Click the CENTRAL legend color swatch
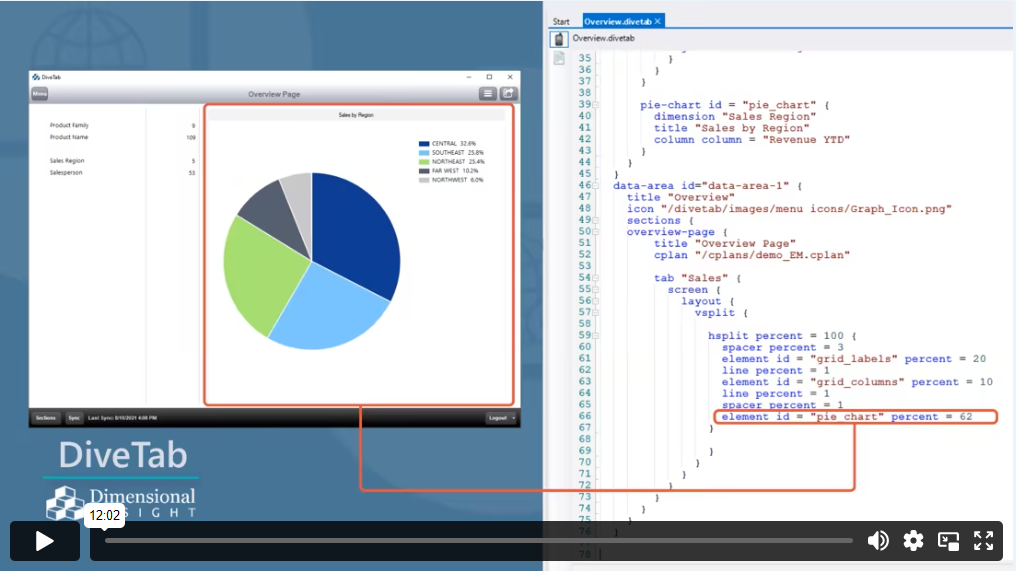 424,143
